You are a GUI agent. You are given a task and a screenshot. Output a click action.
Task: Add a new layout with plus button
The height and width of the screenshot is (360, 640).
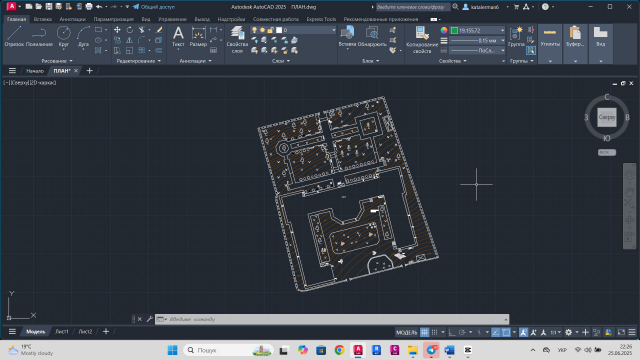pyautogui.click(x=106, y=331)
